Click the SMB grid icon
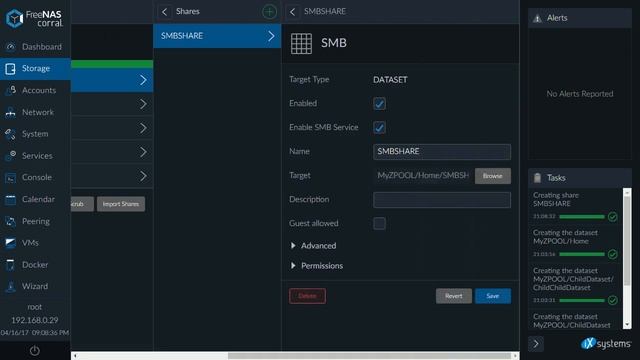640x360 pixels. coord(301,43)
